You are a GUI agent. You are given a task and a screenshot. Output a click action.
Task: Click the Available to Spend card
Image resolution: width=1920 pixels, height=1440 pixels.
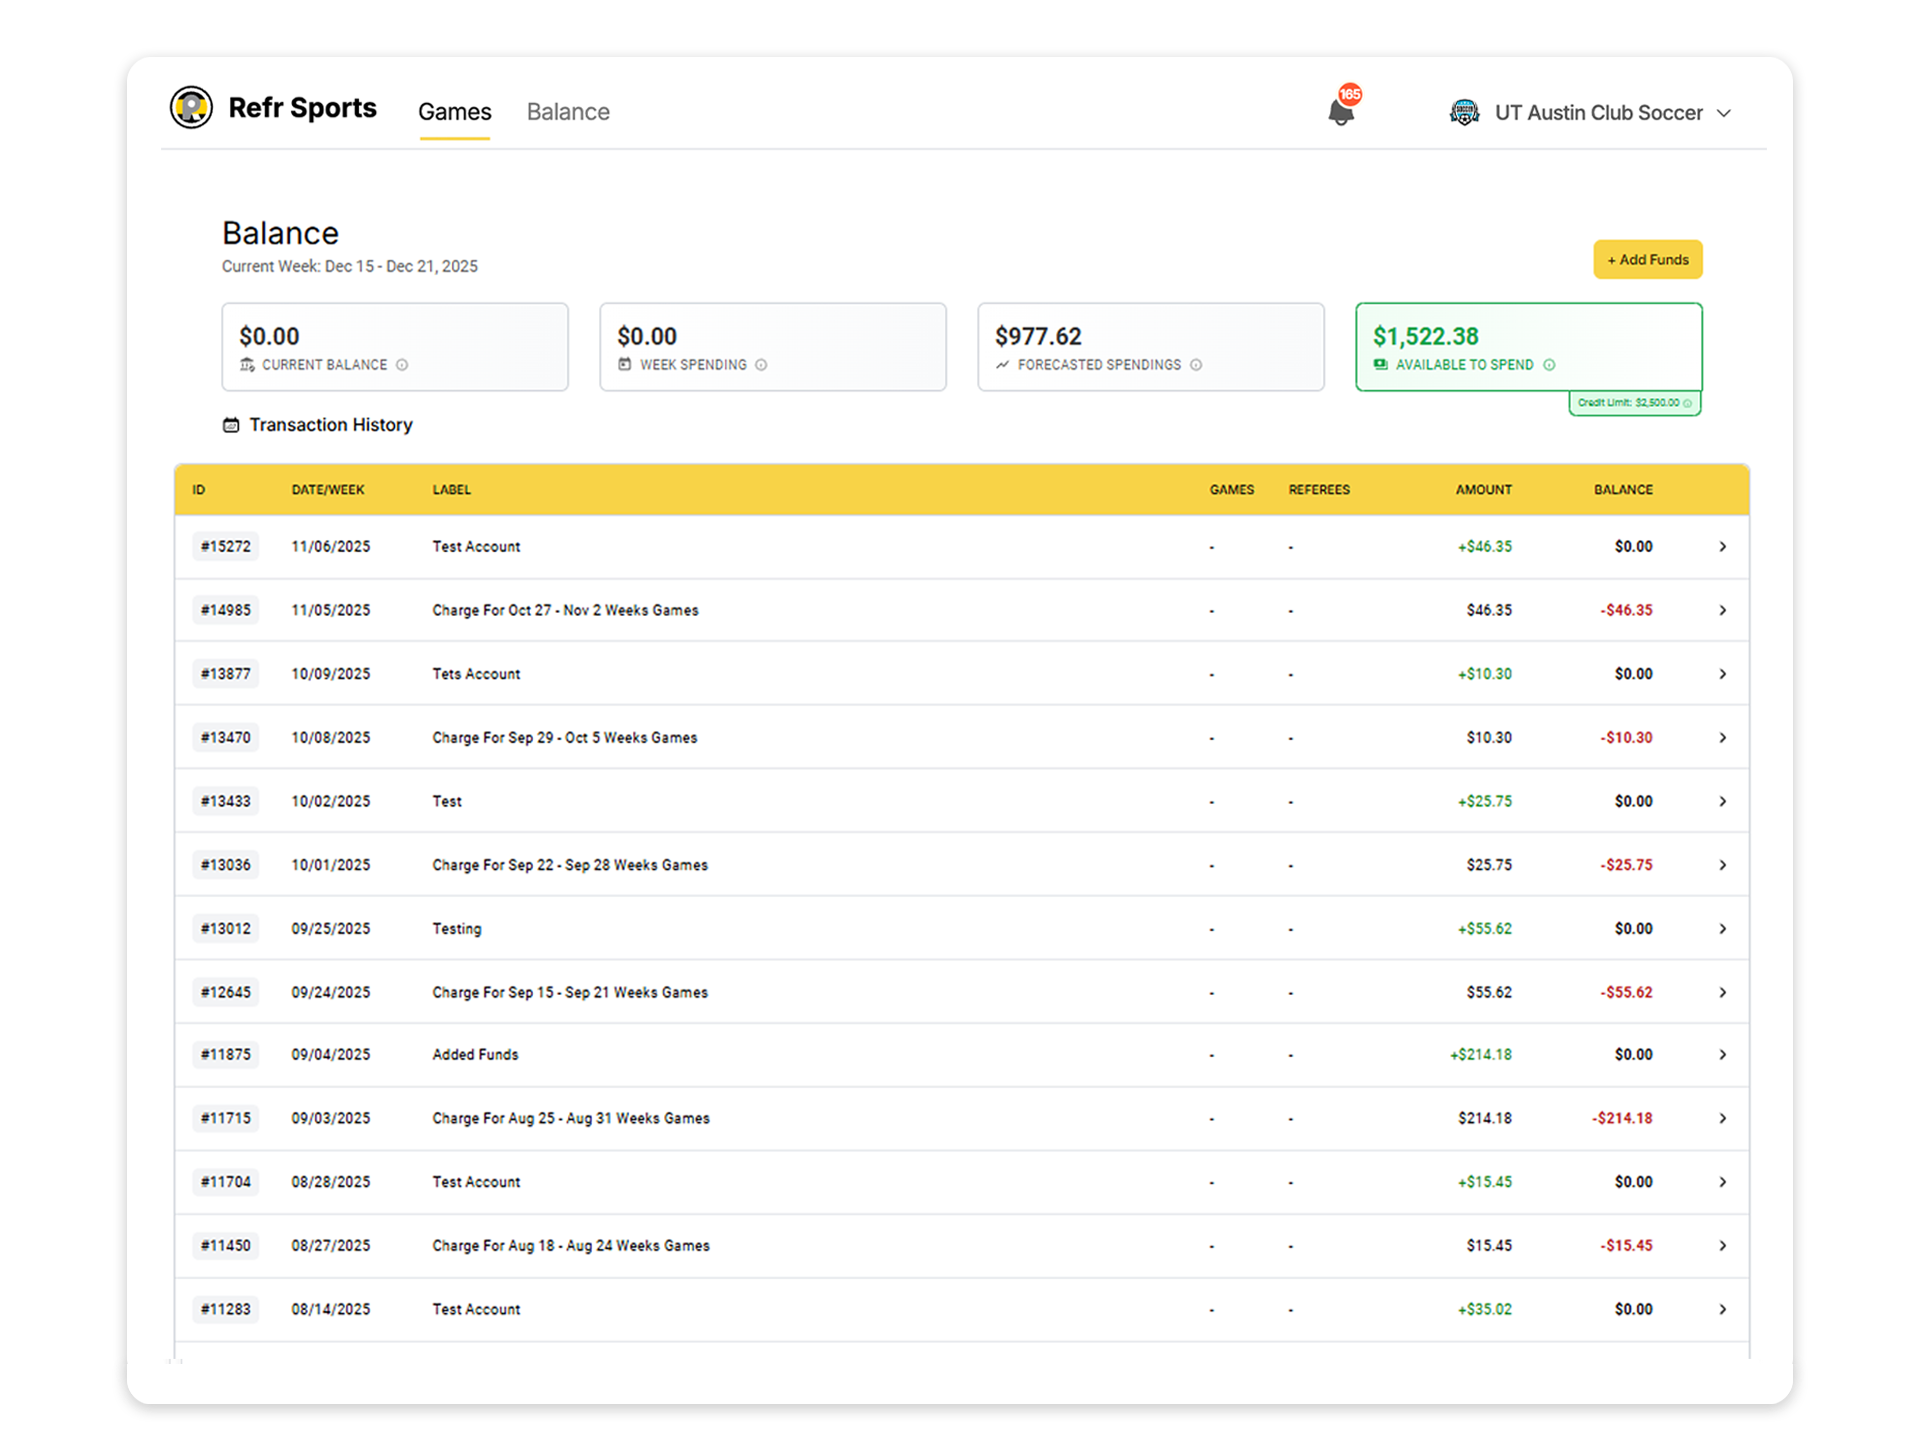click(1528, 347)
